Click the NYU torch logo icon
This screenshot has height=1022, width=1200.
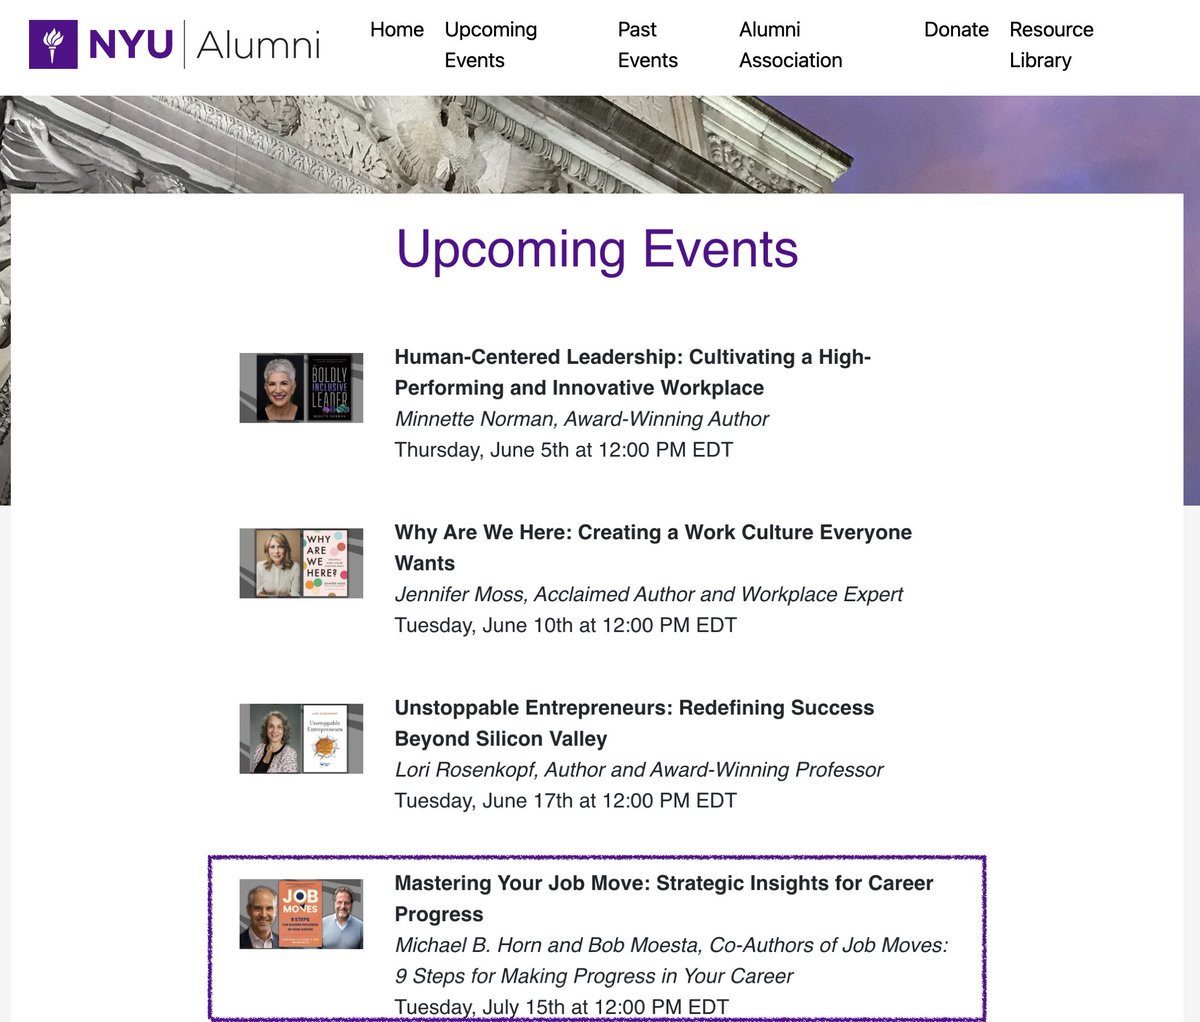pyautogui.click(x=53, y=45)
